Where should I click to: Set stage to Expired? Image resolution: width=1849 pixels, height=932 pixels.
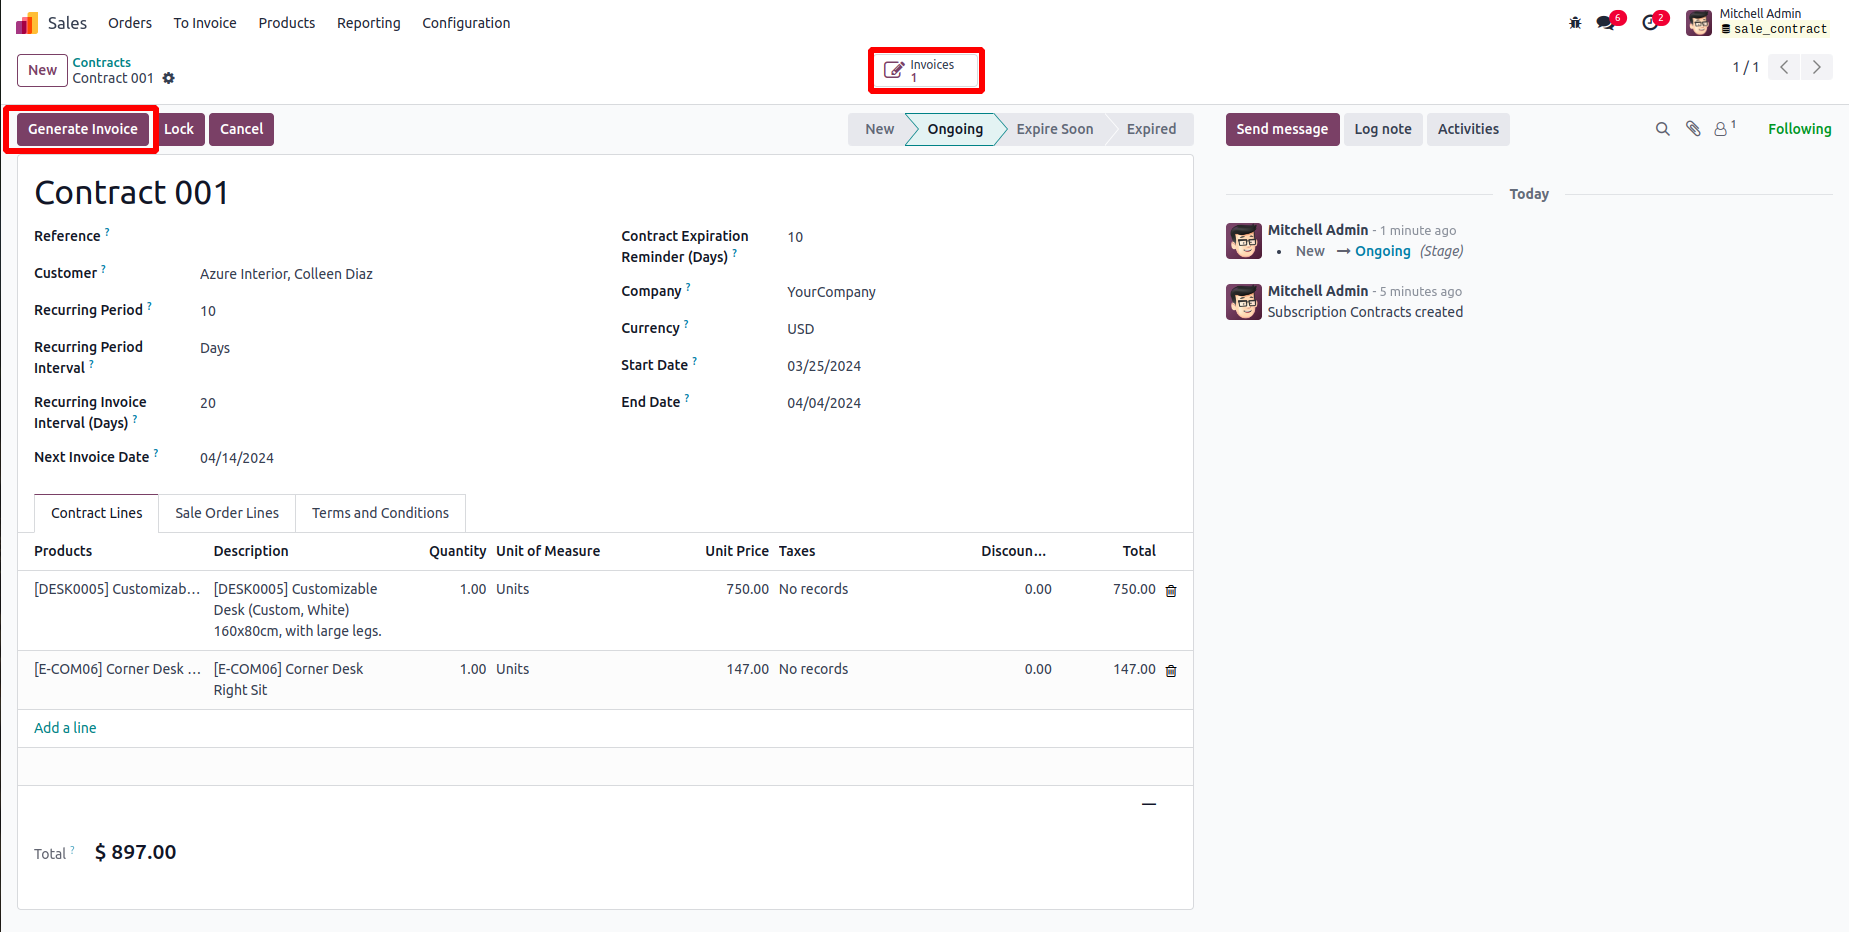1151,129
